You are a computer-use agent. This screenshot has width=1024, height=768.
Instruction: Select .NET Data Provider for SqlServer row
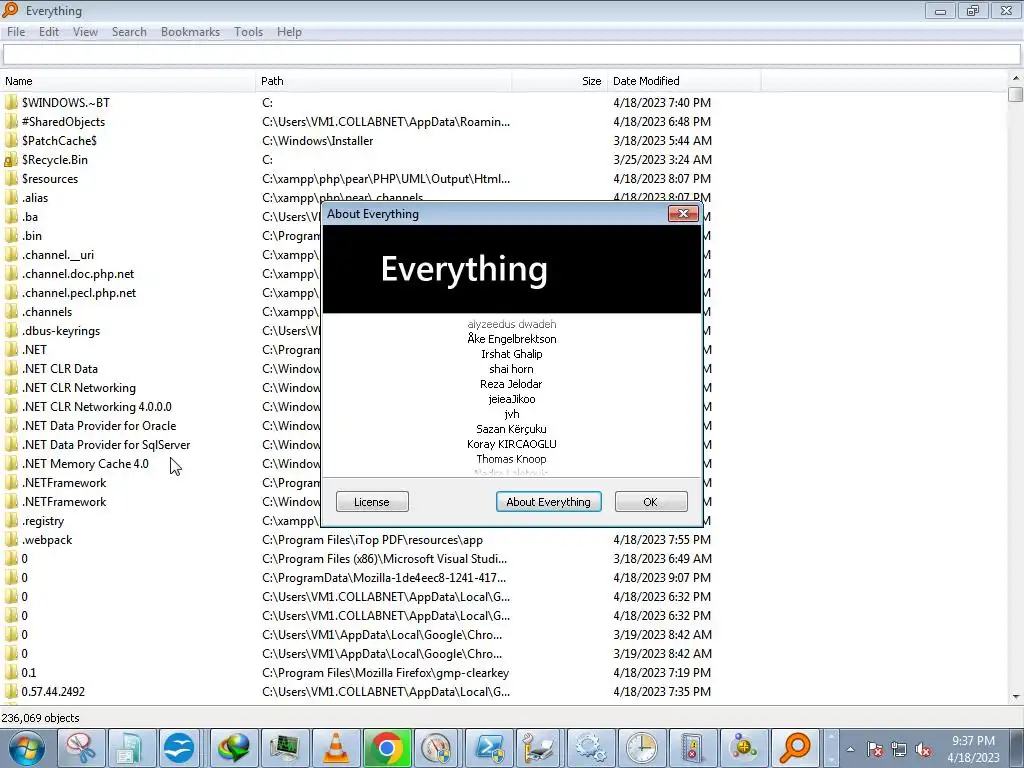106,444
